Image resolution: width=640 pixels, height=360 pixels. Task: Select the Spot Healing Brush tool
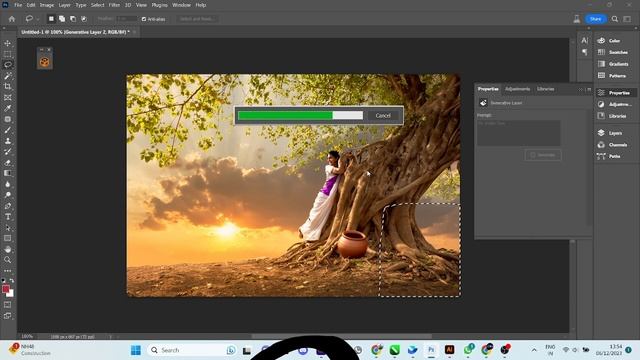point(8,119)
